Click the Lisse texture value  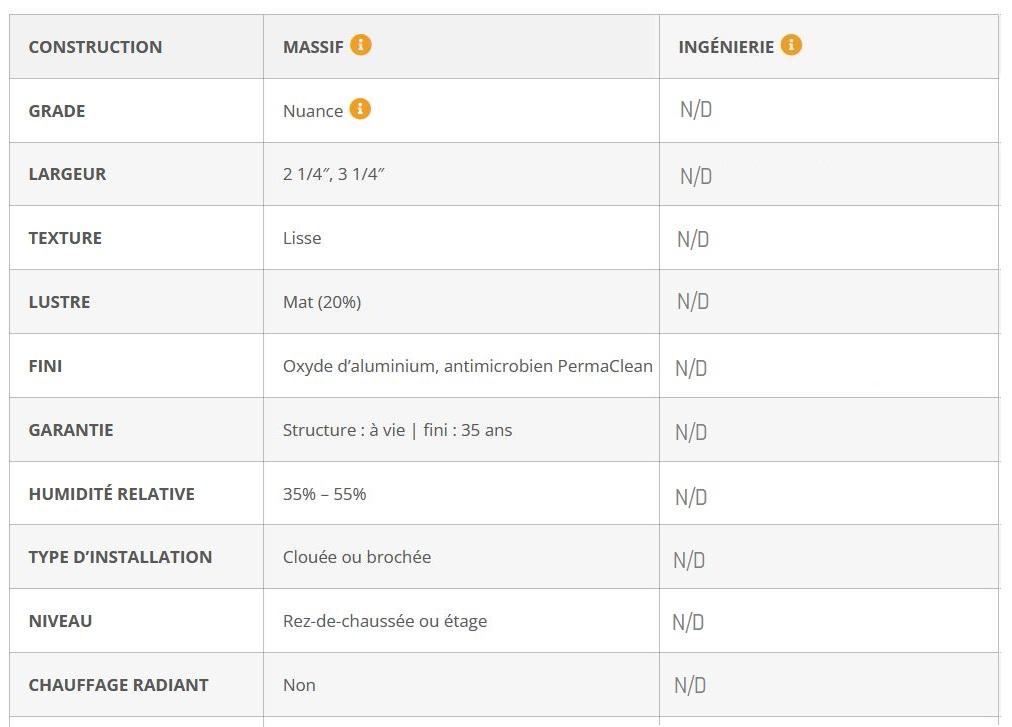[302, 238]
